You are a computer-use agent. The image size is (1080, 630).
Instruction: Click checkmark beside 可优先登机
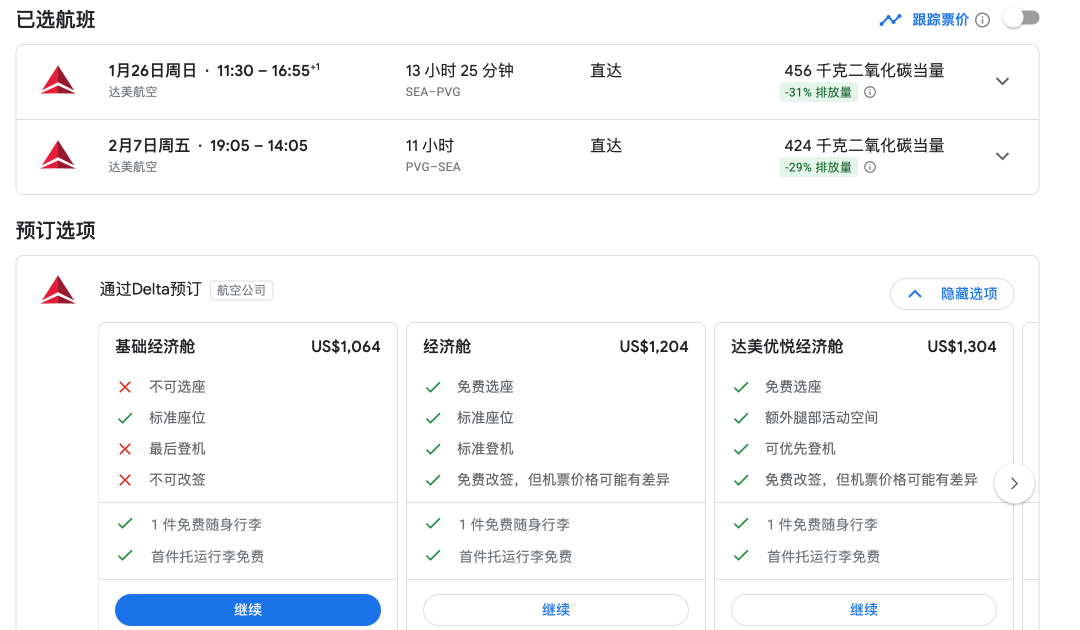click(740, 450)
